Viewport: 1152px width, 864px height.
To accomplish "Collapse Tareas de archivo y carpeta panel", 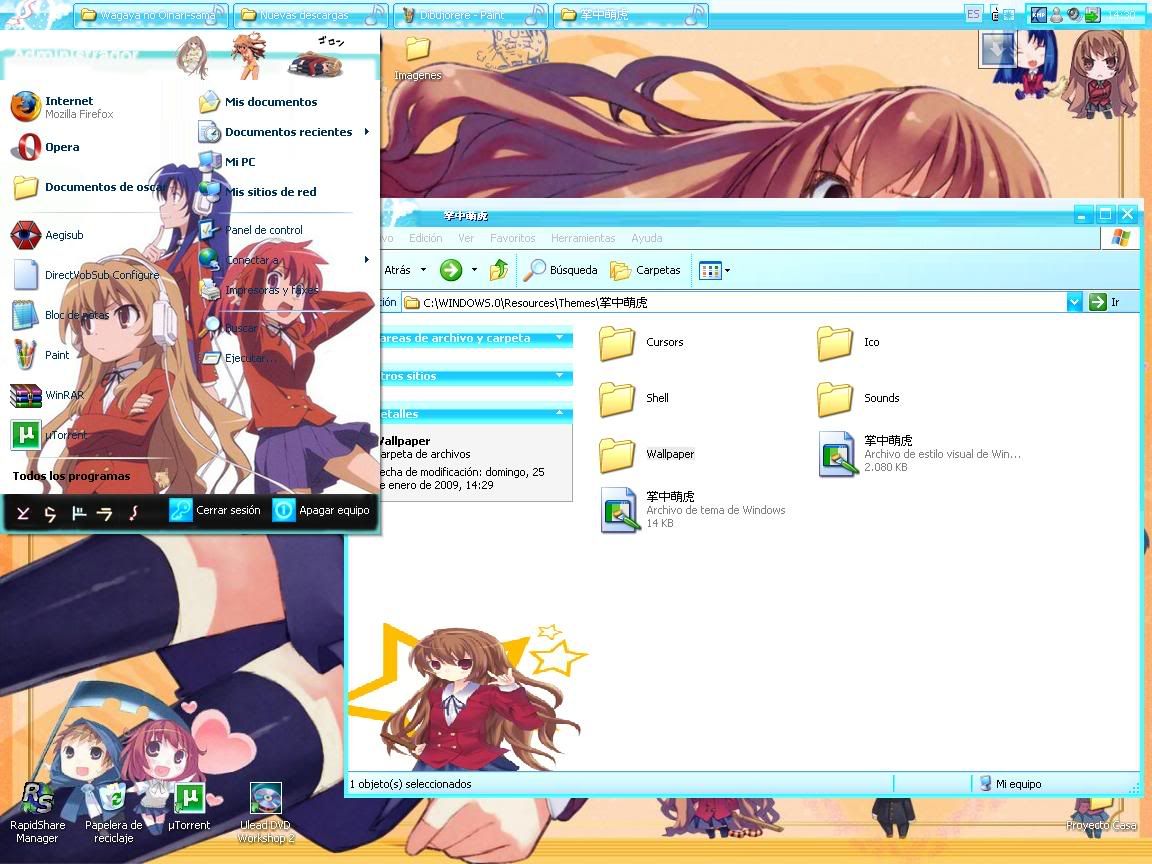I will [x=560, y=337].
